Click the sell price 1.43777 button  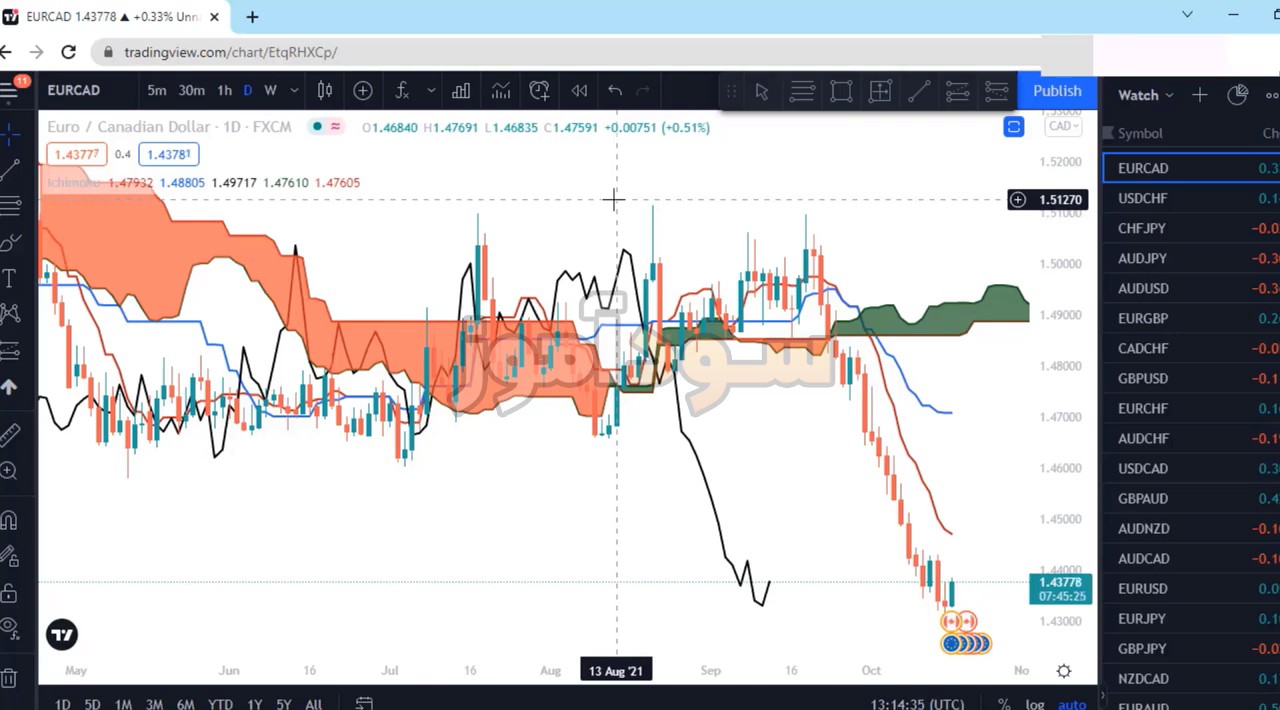[x=76, y=154]
